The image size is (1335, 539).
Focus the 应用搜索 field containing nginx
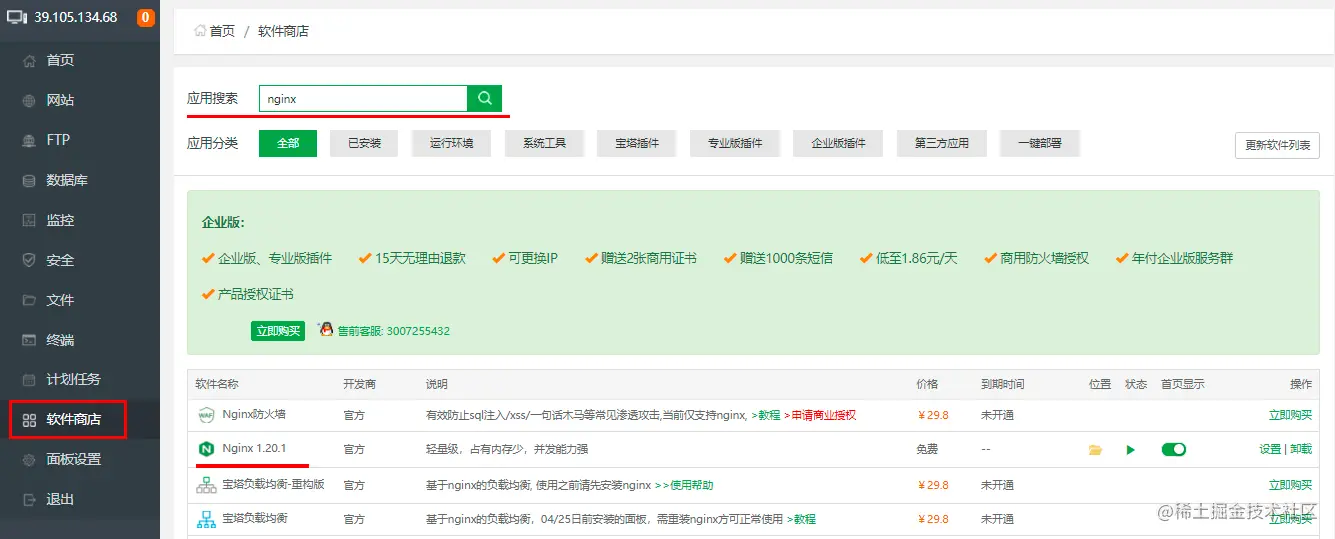[363, 98]
